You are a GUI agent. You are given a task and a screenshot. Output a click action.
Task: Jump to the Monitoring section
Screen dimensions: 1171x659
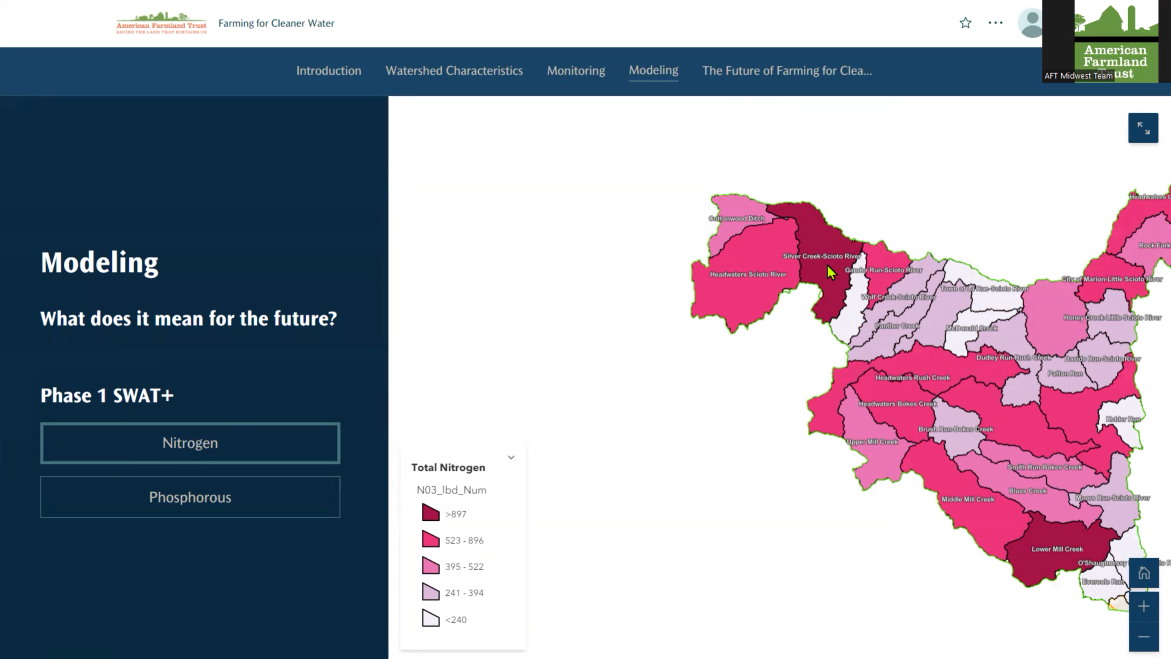pos(576,71)
